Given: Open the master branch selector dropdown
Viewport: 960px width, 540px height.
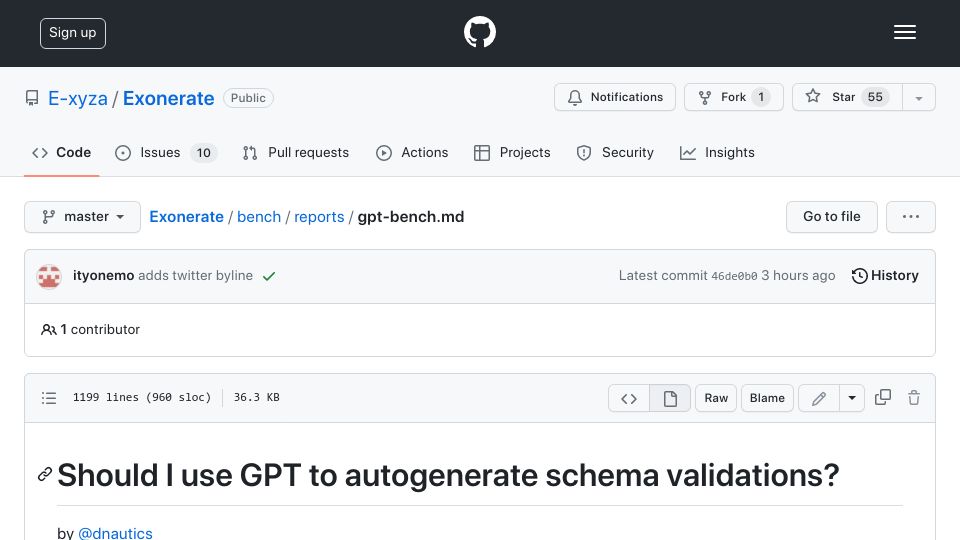Looking at the screenshot, I should 83,217.
